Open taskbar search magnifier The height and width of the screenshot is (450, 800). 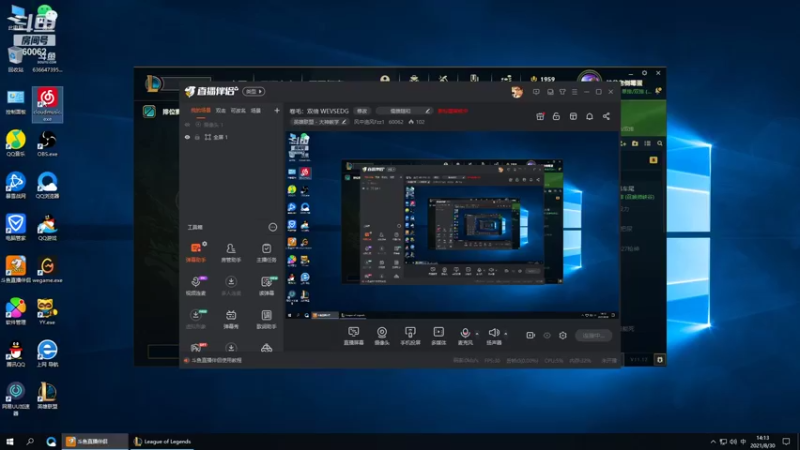[x=30, y=441]
